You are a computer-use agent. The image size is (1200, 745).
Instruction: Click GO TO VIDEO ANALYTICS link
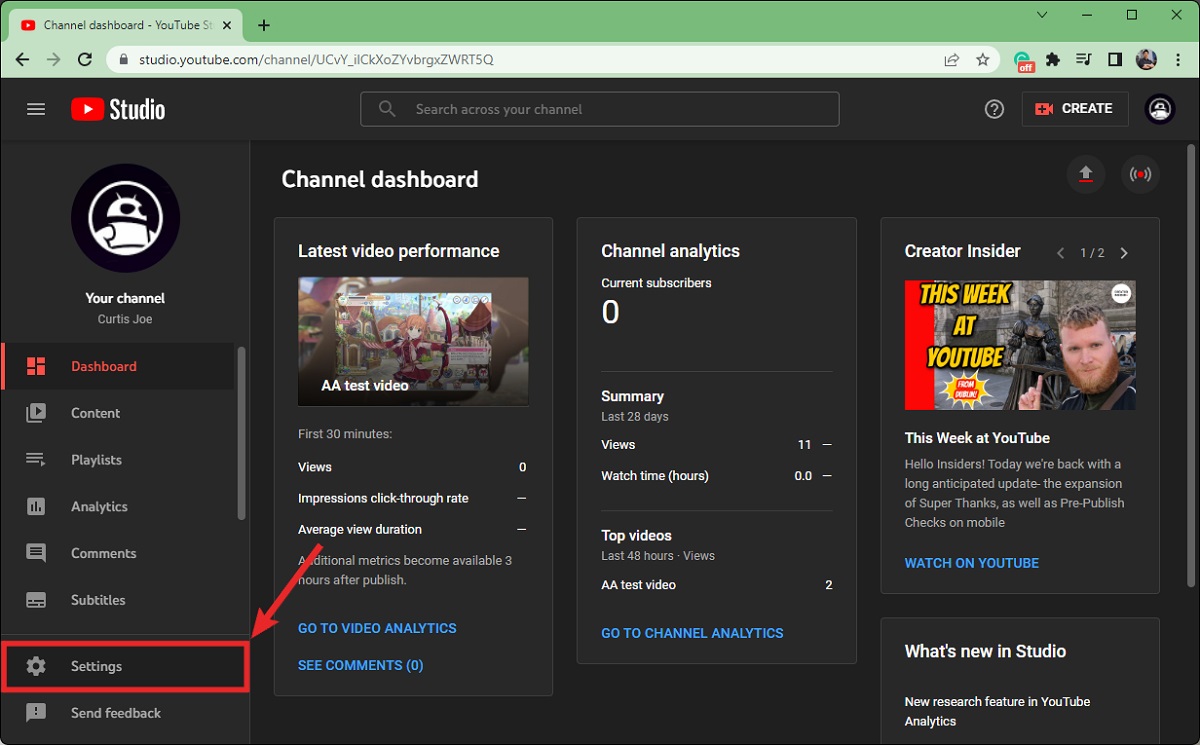pyautogui.click(x=377, y=628)
